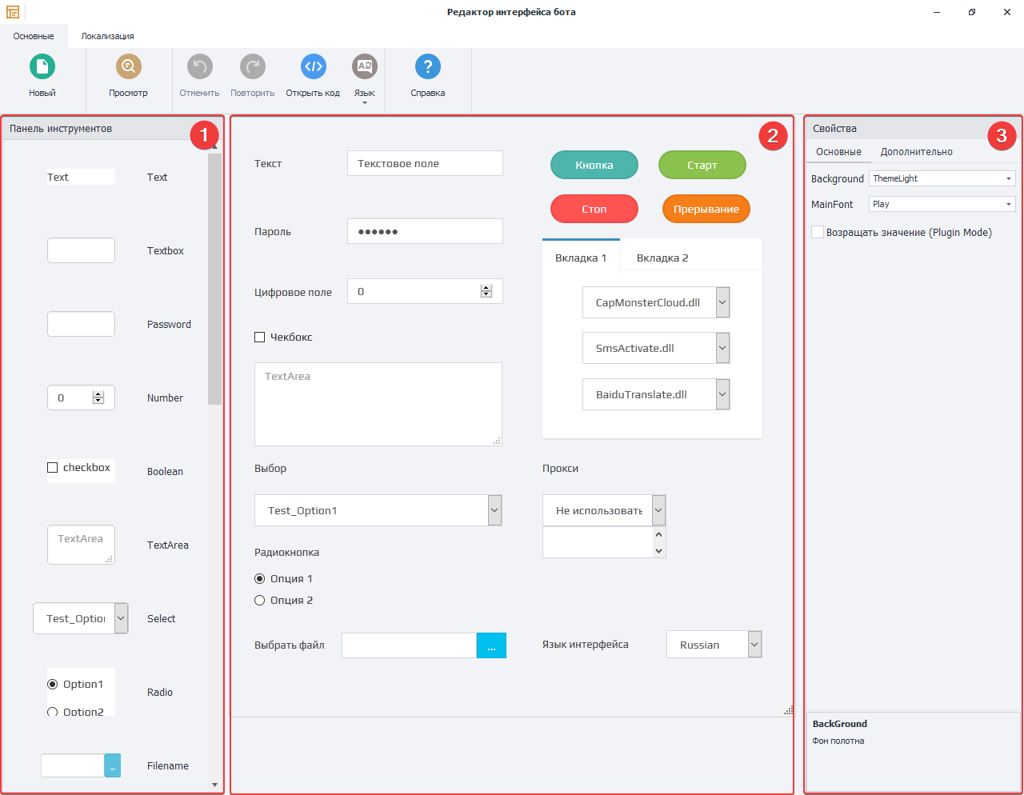Screen dimensions: 1024x795
Task: Enable Возвращать значение (Plugin Mode)
Action: pyautogui.click(x=817, y=231)
